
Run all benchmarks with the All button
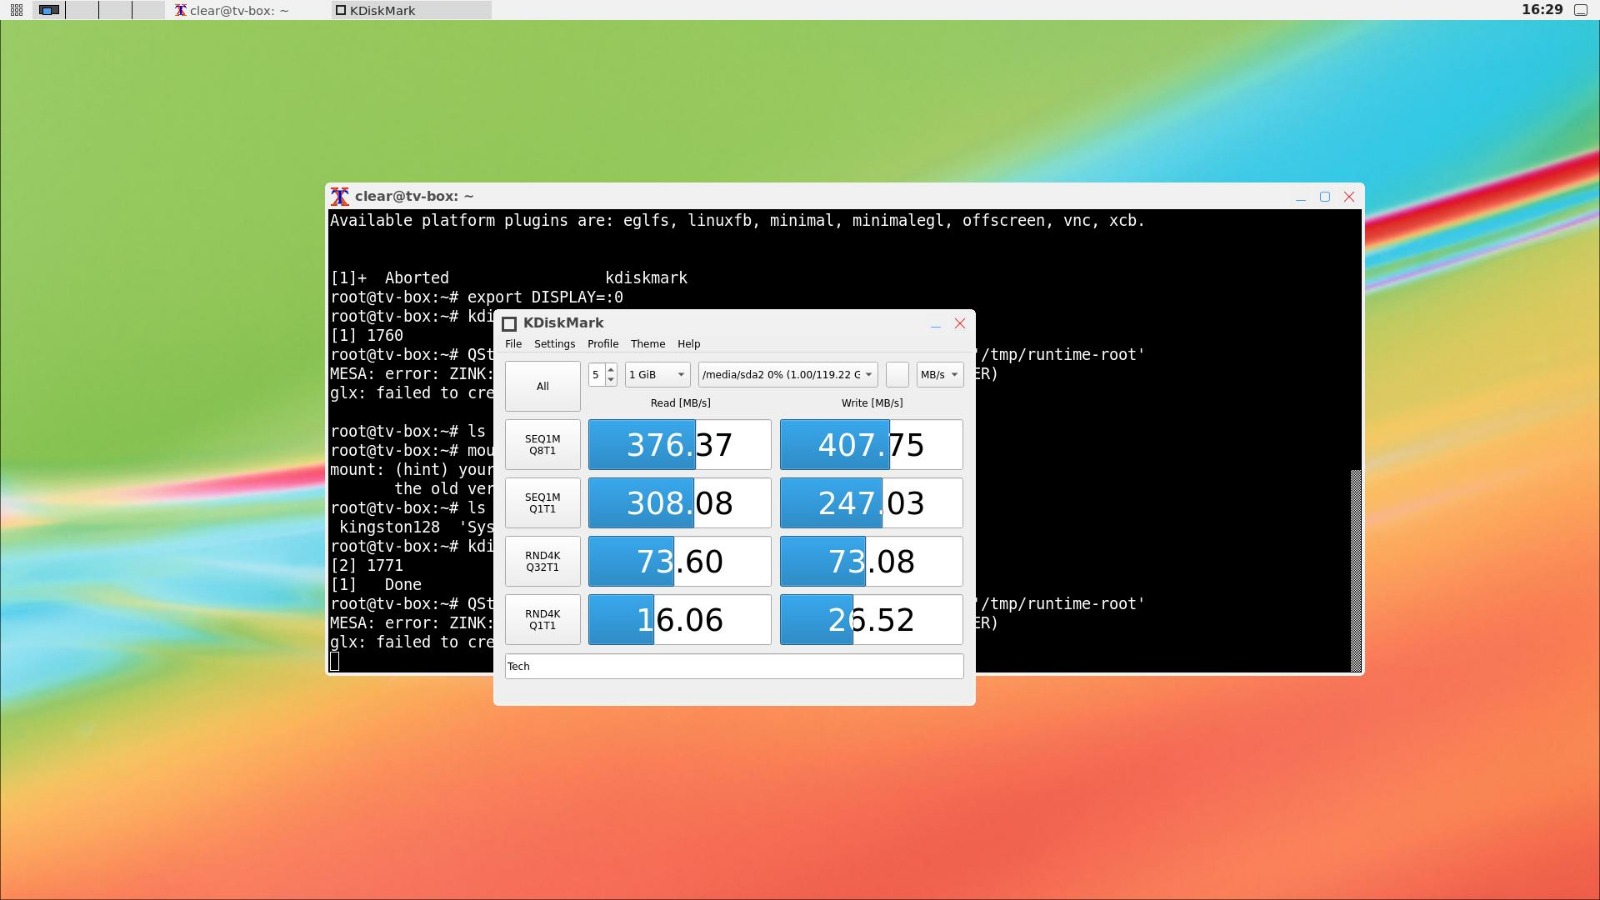click(543, 386)
